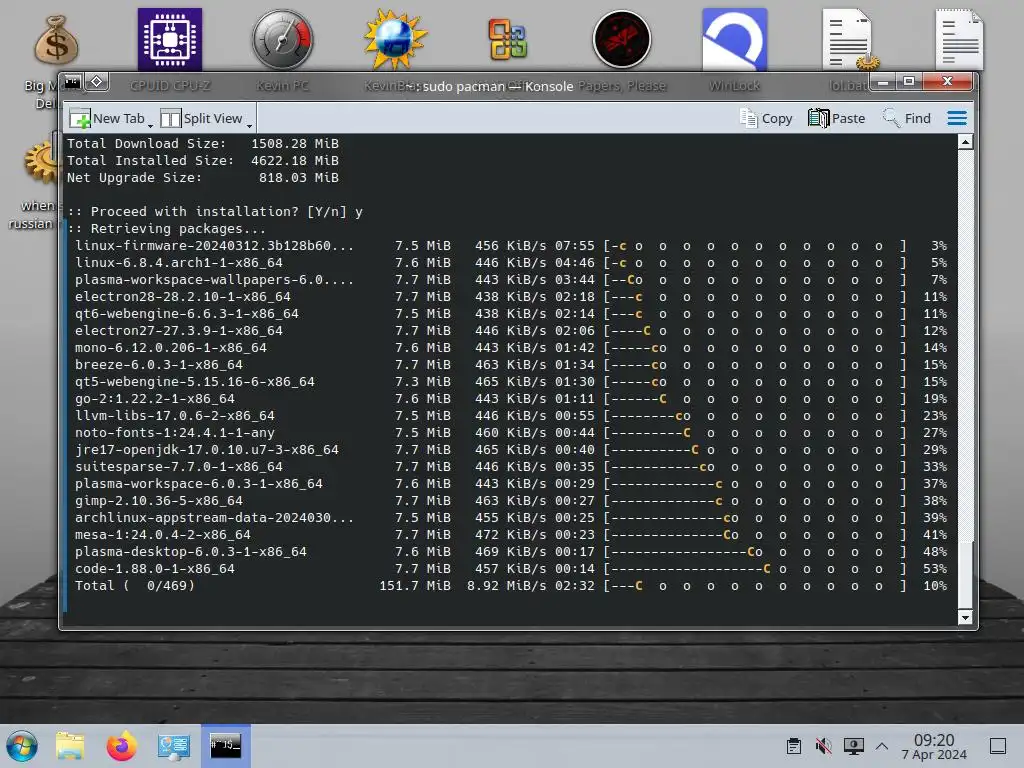This screenshot has height=768, width=1024.
Task: Open the Konsole hamburger menu
Action: 957,118
